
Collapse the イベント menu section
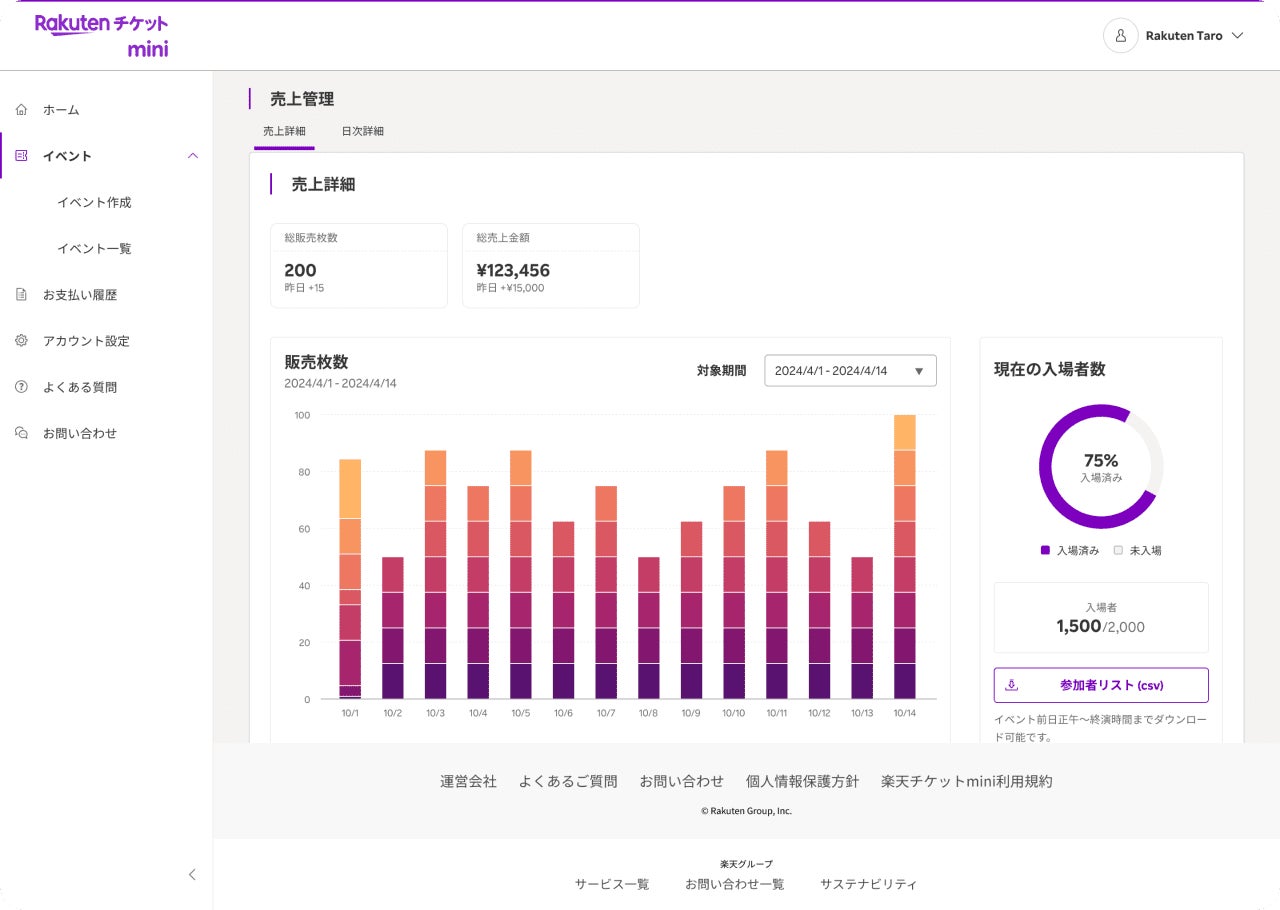[x=193, y=156]
